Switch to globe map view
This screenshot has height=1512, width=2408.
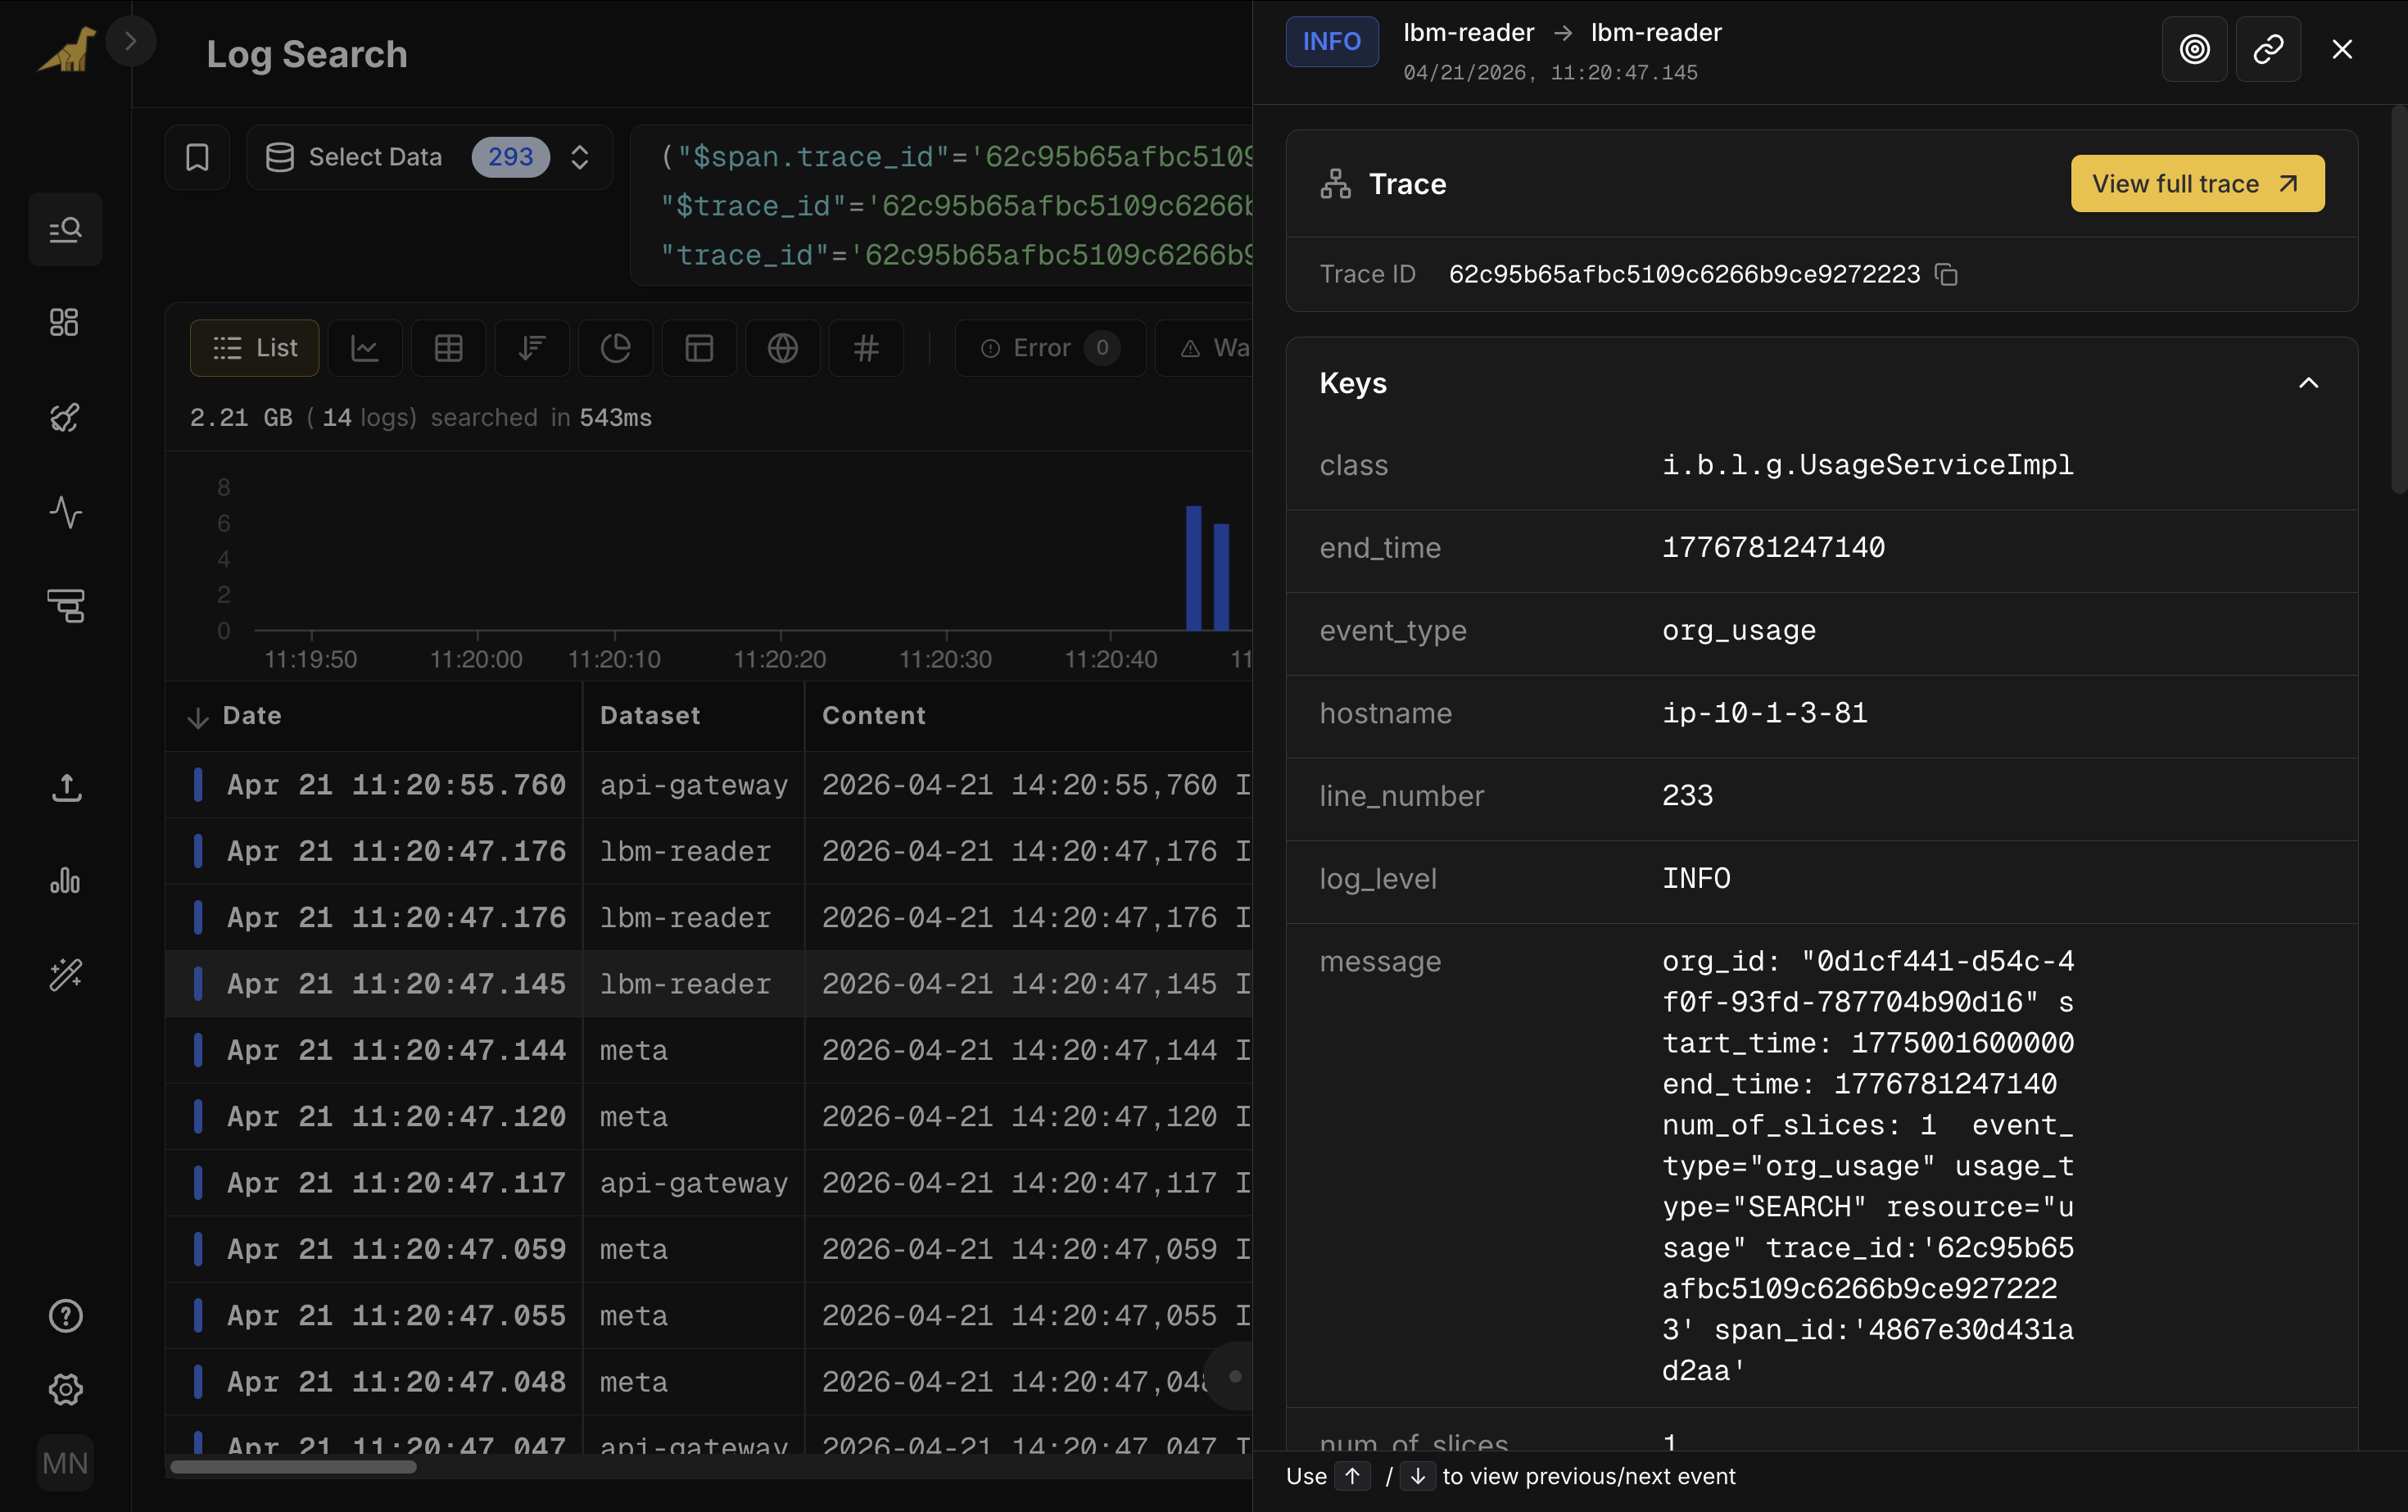tap(782, 348)
